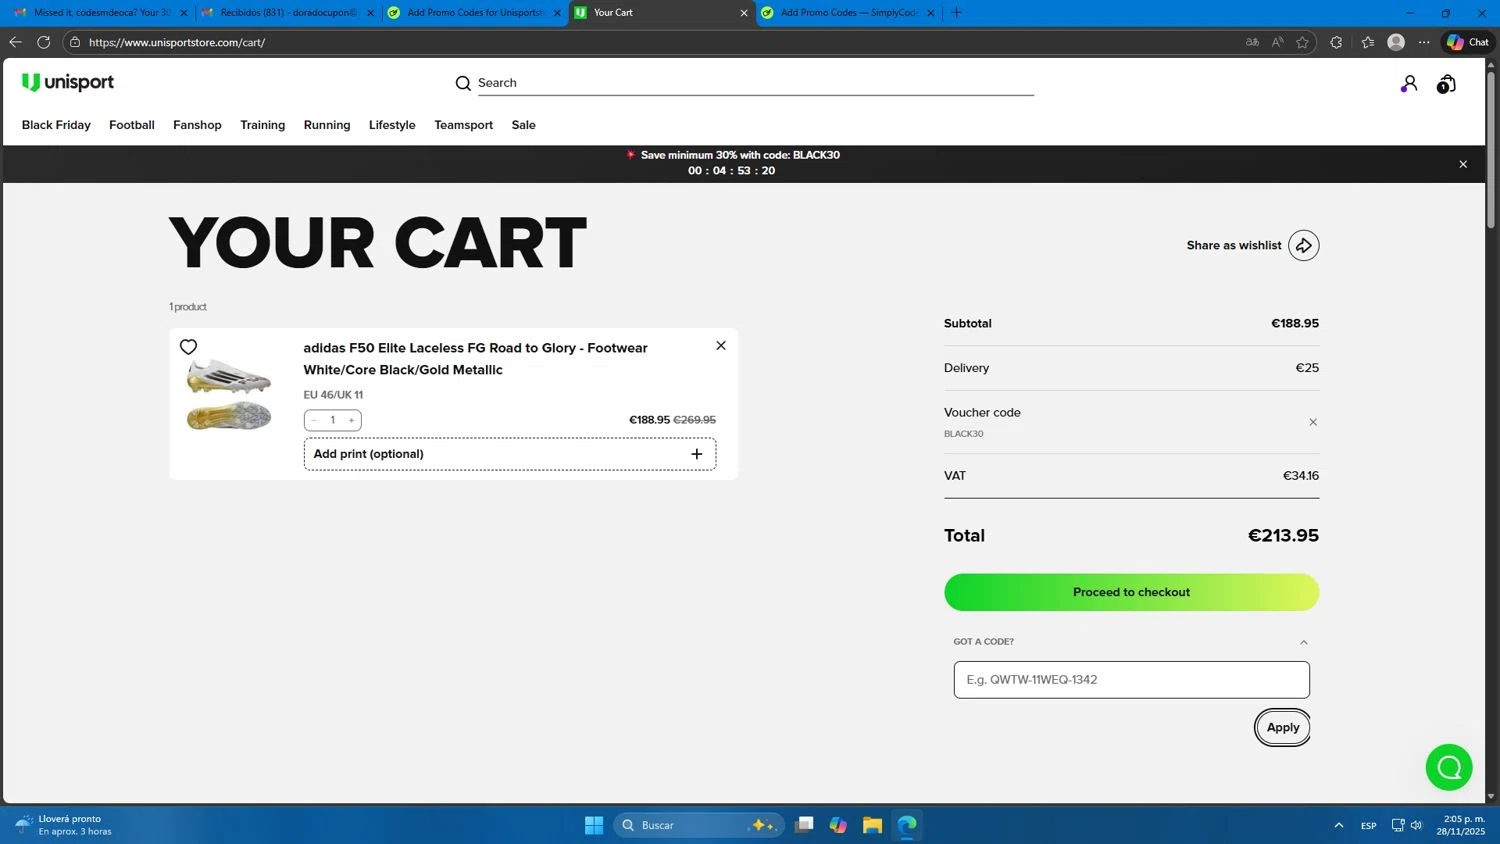Click the browser address bar URL

177,42
